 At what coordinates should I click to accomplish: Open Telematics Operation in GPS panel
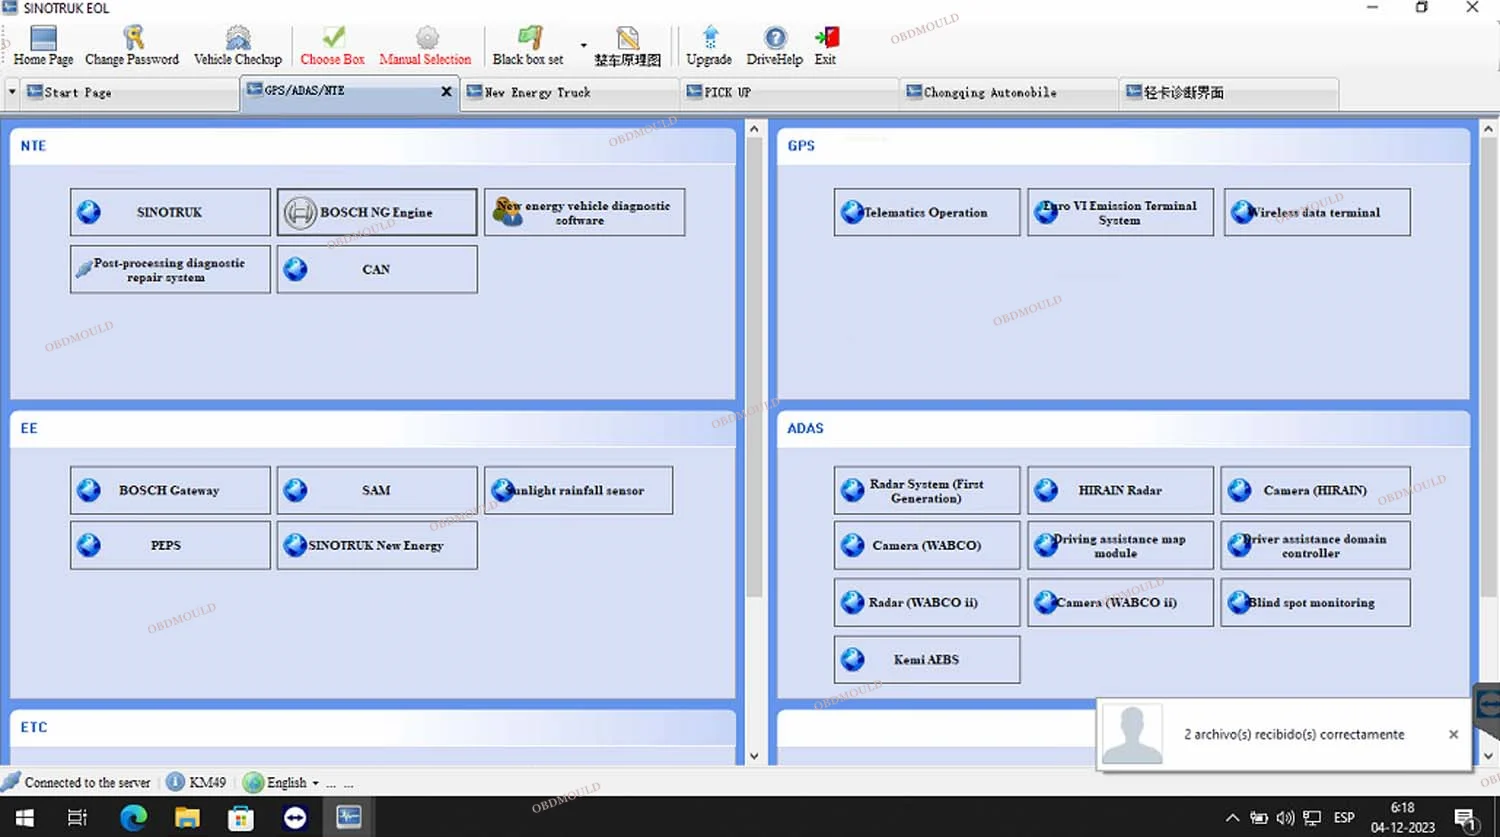(x=927, y=212)
